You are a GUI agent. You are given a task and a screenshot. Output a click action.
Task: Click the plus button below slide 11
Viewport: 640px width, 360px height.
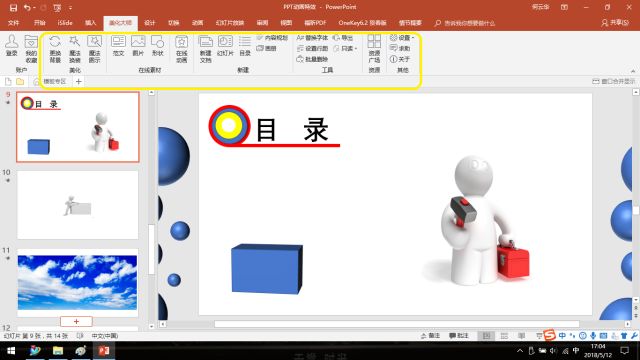tap(76, 322)
